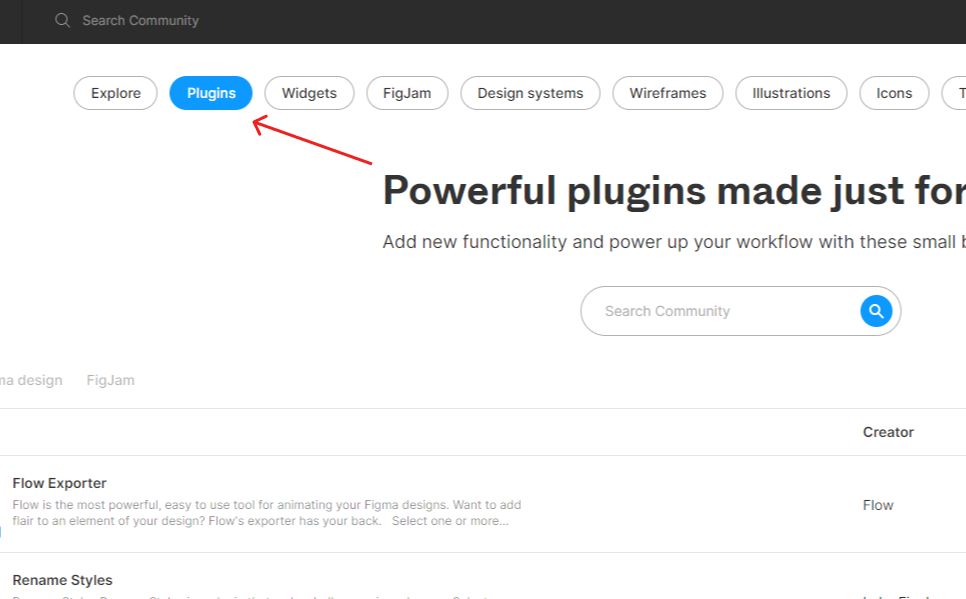Click the center Search Community input box
The image size is (966, 599).
741,311
